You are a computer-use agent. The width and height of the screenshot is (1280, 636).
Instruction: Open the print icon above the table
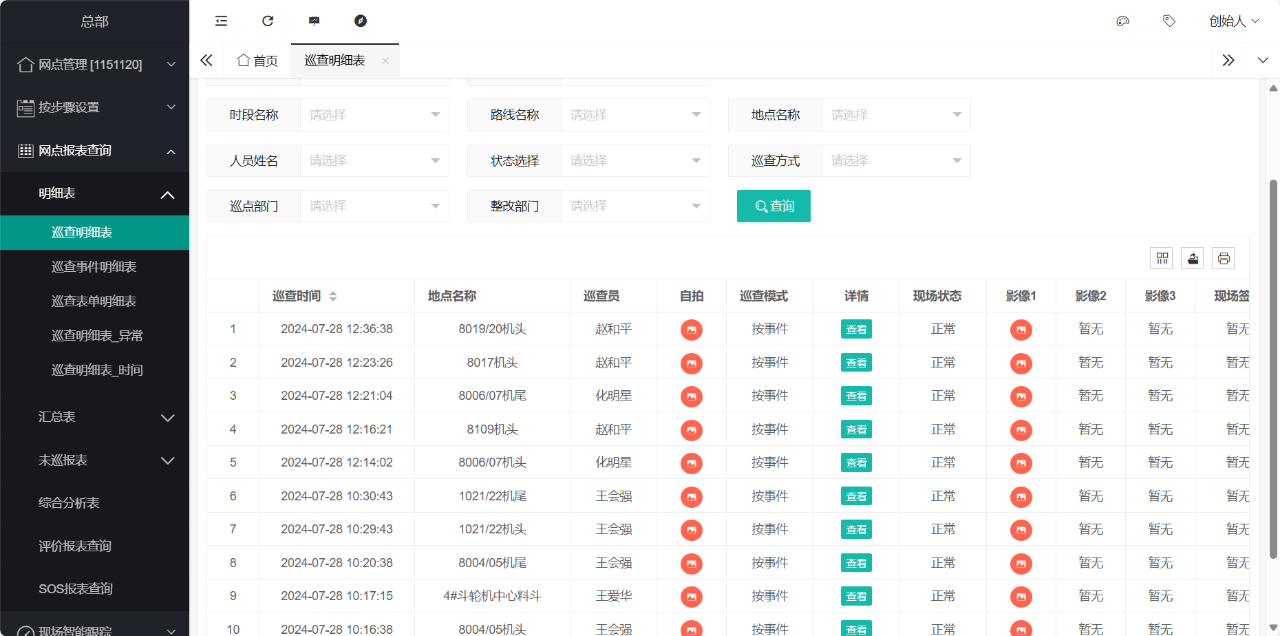1223,257
